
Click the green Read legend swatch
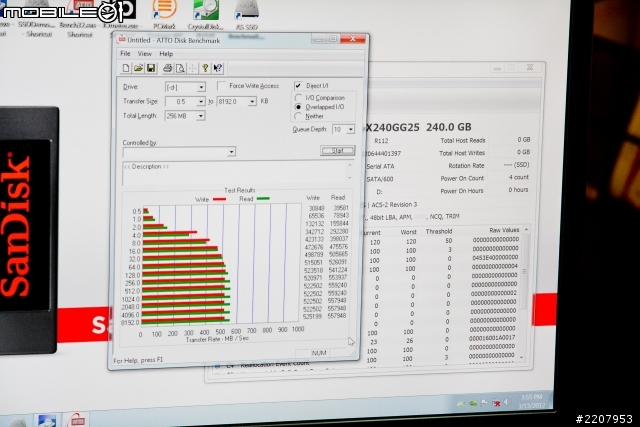click(263, 199)
